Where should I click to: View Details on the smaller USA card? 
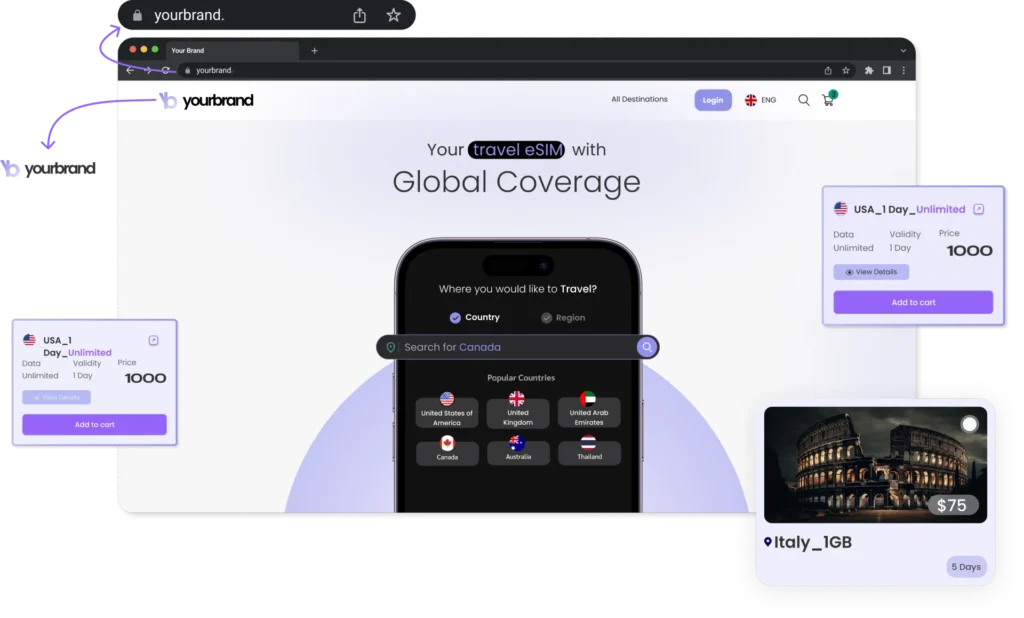tap(57, 397)
